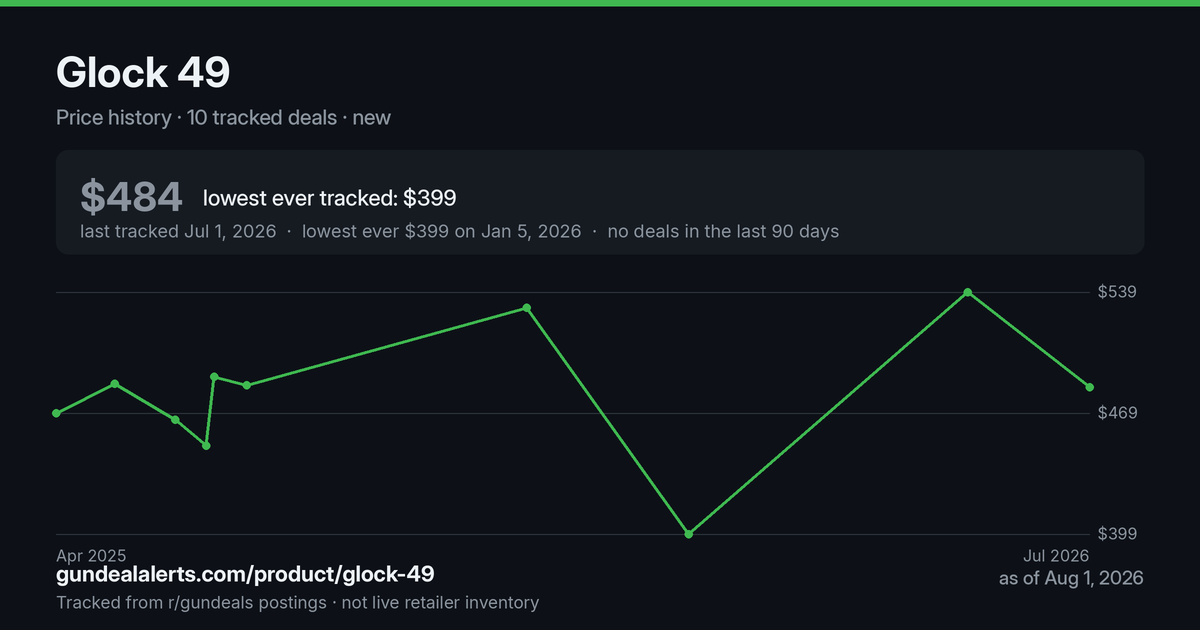Click the 'Price history · 10 tracked deals' subtitle
The image size is (1200, 630).
[197, 118]
